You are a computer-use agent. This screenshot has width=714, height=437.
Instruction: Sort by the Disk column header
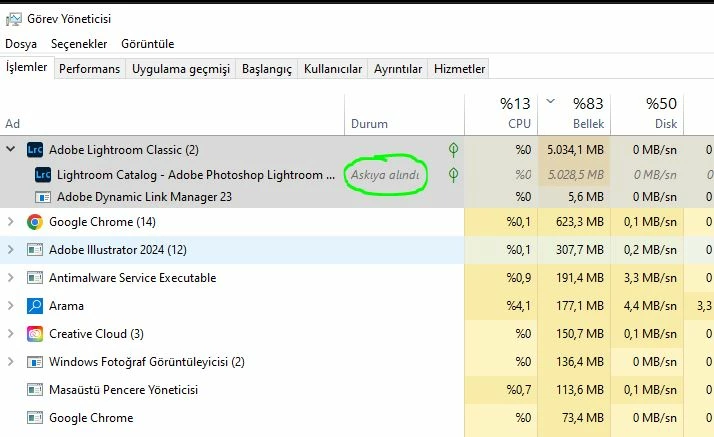pyautogui.click(x=647, y=115)
